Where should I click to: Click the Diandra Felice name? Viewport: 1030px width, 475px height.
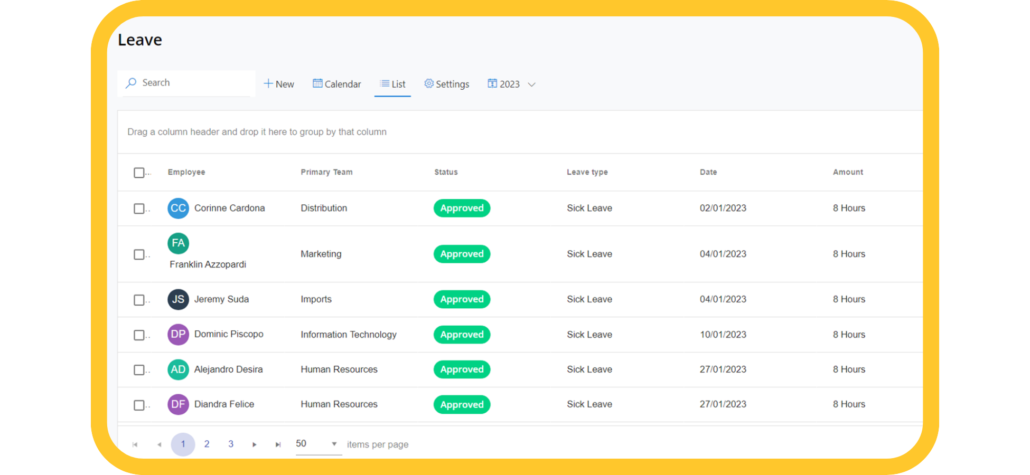coord(224,405)
